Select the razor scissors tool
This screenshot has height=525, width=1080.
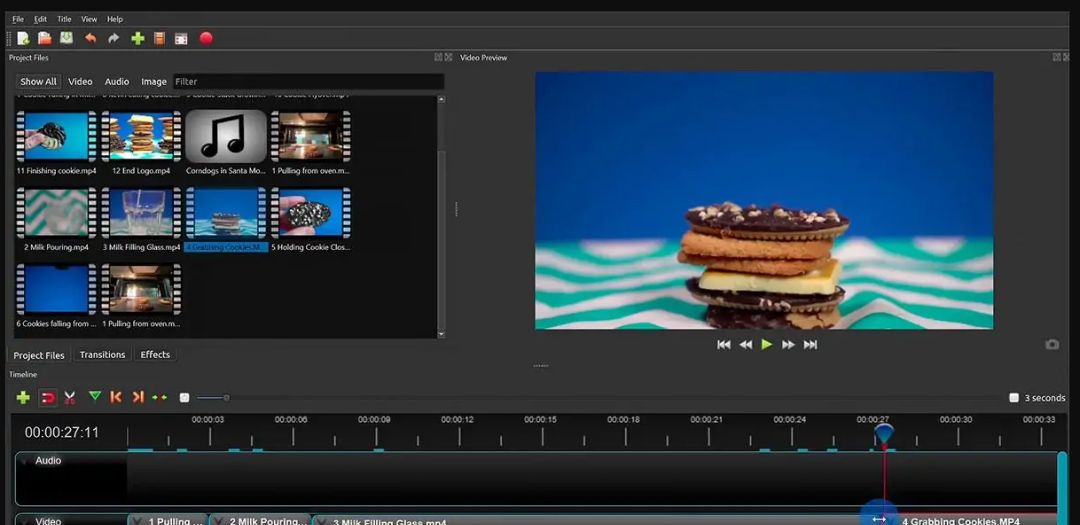point(70,398)
